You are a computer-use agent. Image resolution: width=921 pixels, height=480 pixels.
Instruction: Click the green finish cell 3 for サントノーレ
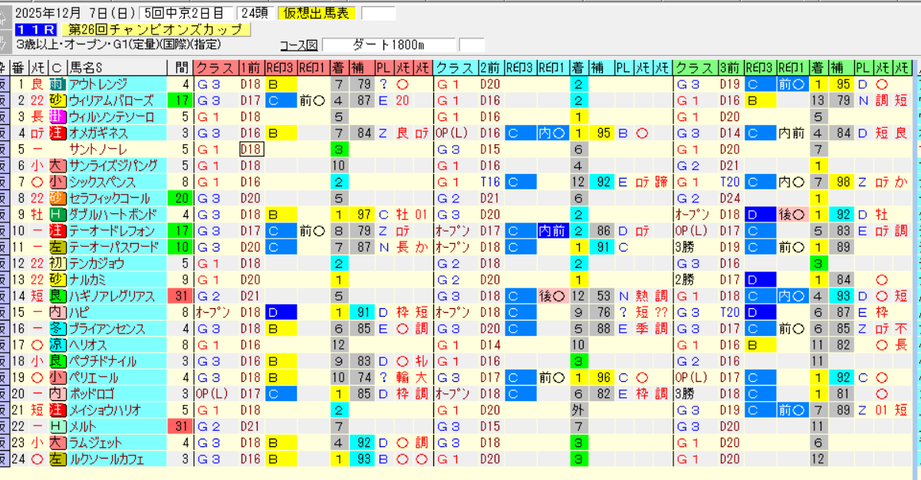(338, 149)
